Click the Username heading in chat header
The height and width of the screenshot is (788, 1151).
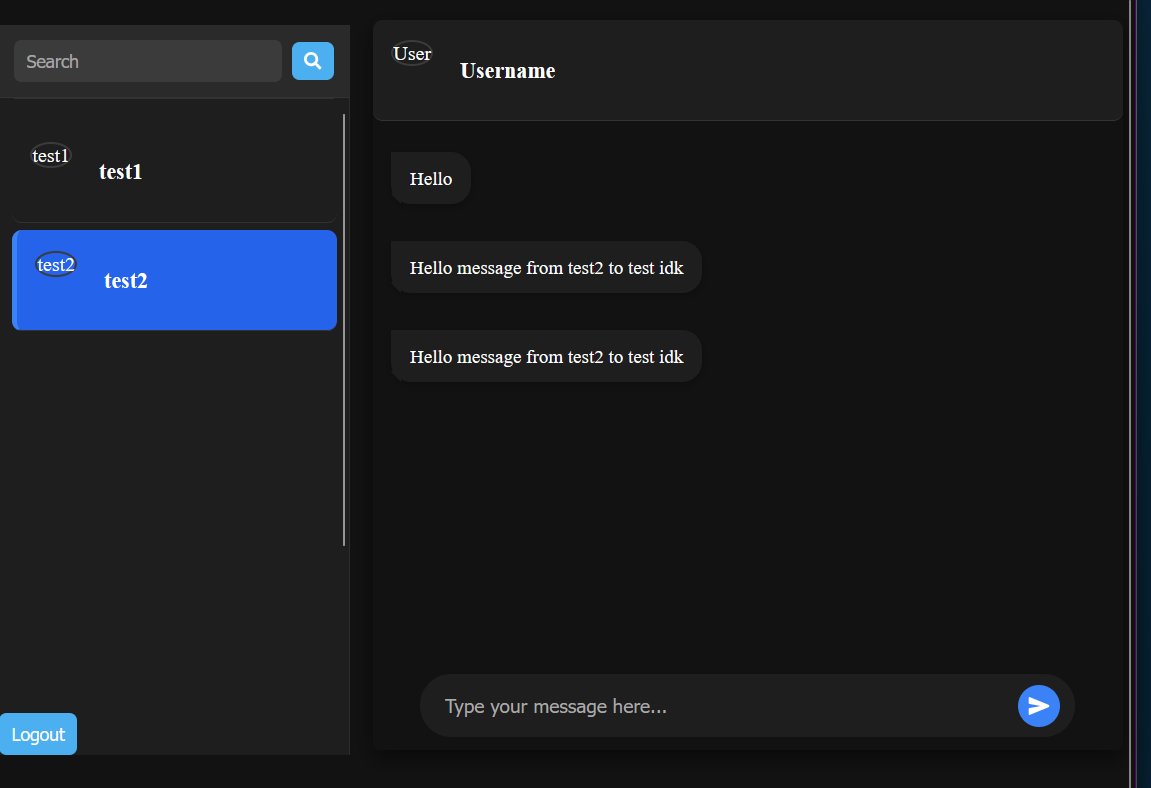(507, 71)
